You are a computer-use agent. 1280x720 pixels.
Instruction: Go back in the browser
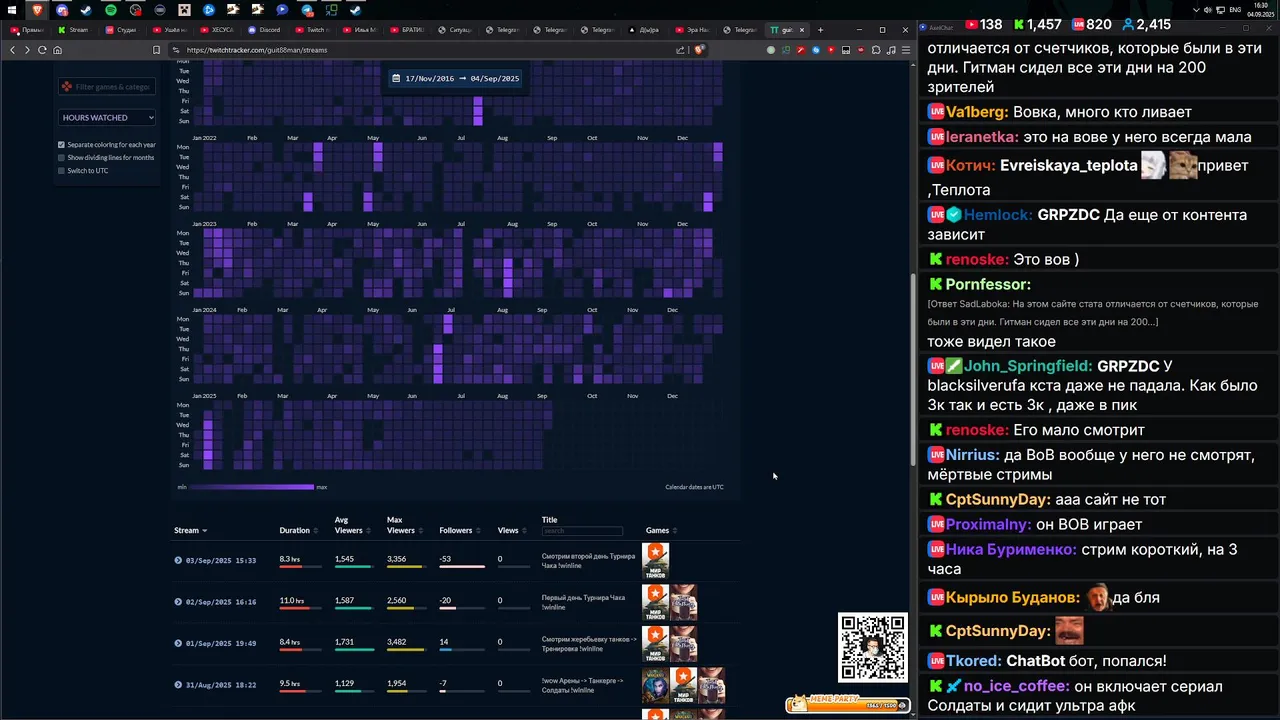[x=12, y=50]
